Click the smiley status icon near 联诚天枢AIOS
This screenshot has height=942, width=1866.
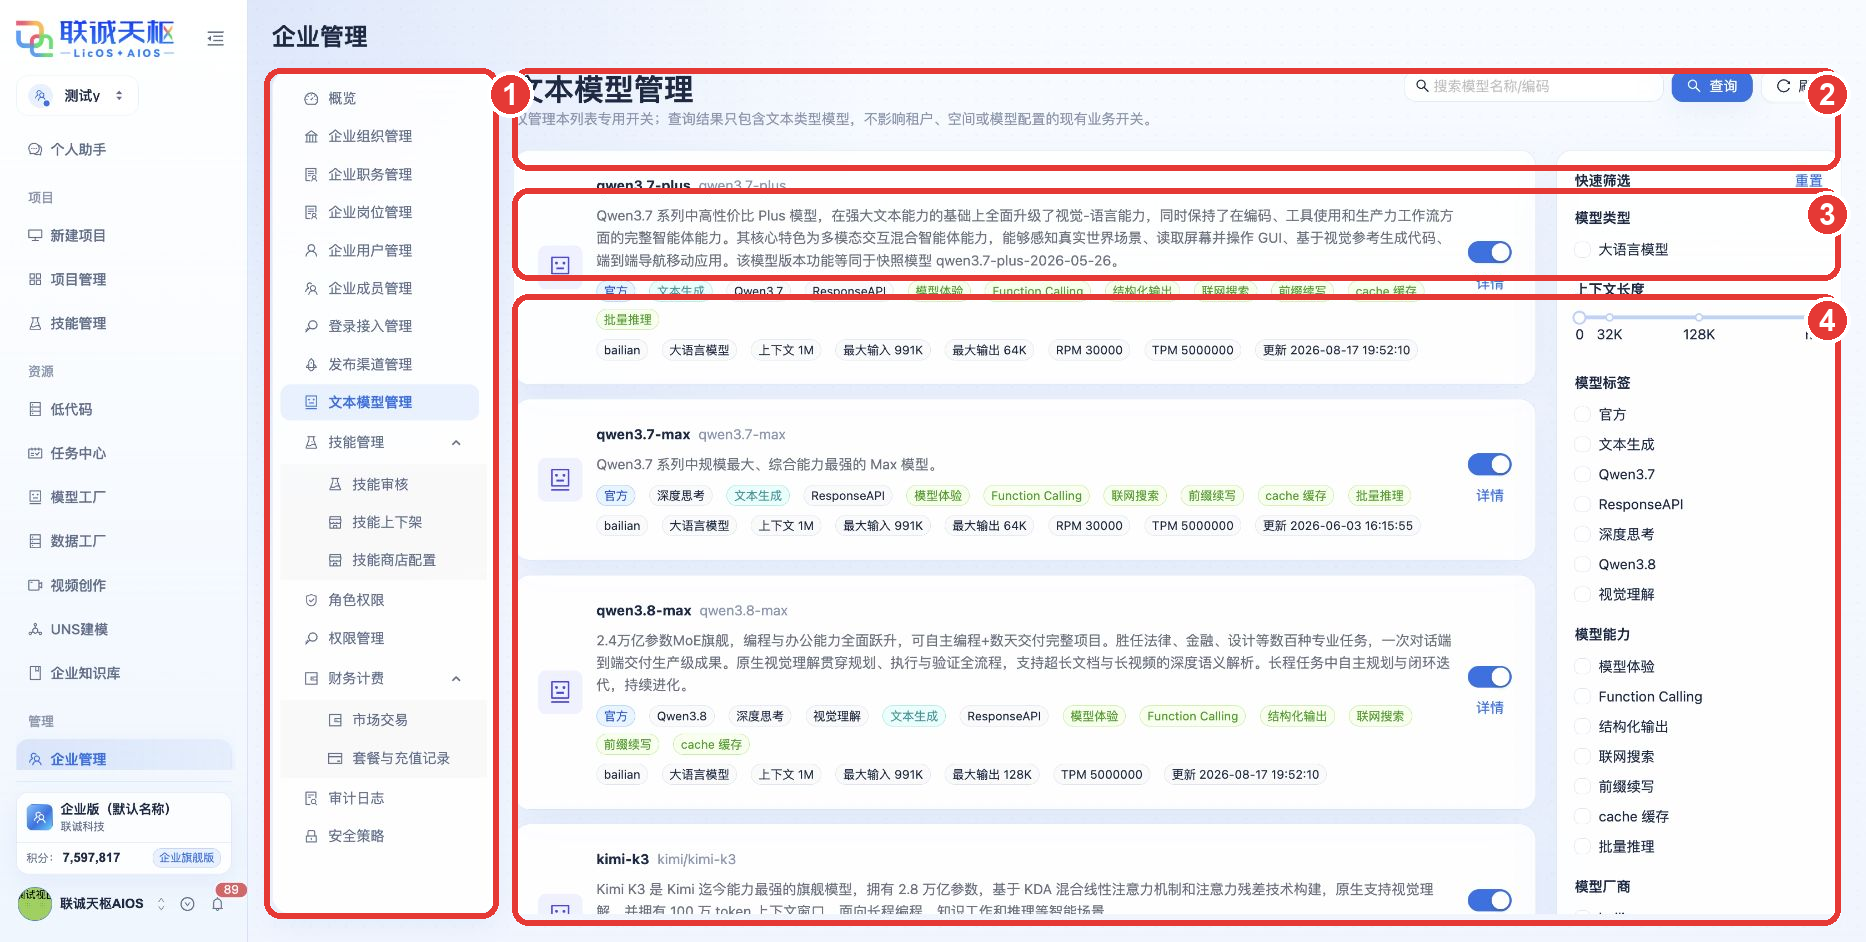187,904
